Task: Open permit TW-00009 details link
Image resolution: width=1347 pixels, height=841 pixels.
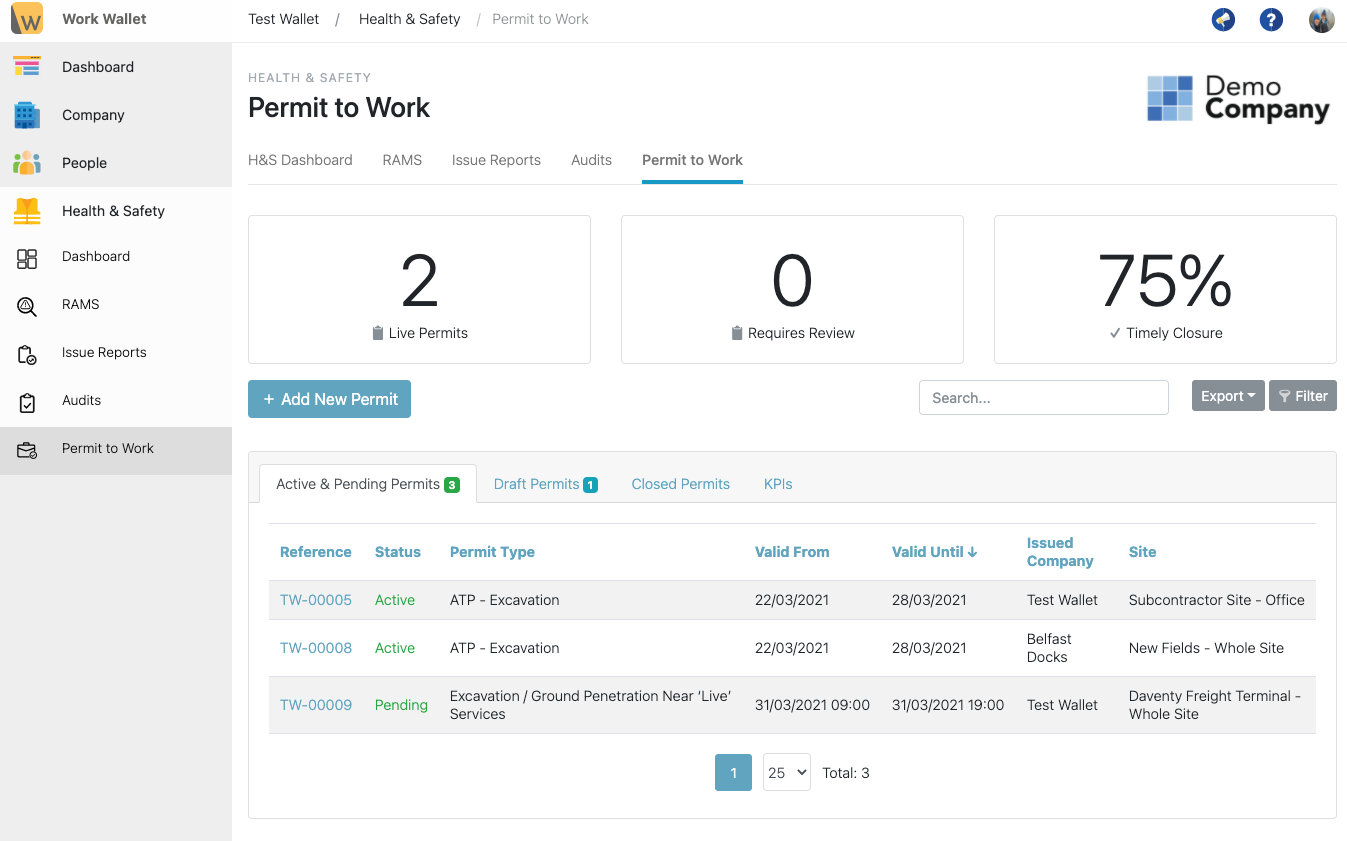Action: pyautogui.click(x=316, y=704)
